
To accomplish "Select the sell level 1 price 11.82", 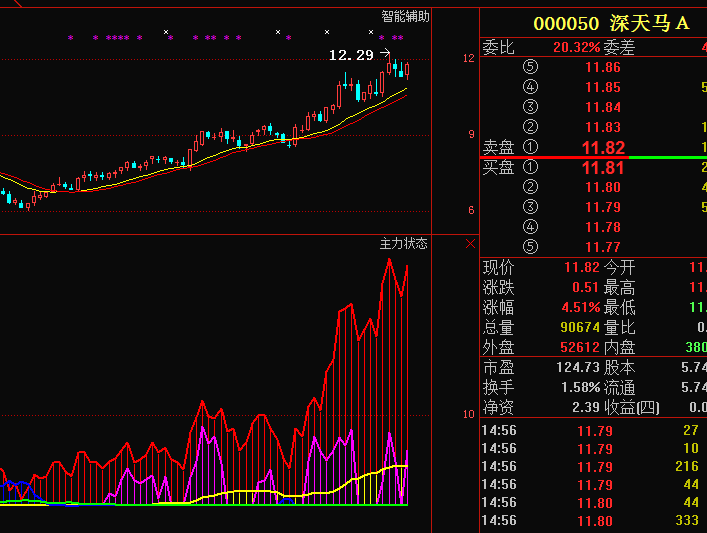I will tap(603, 148).
